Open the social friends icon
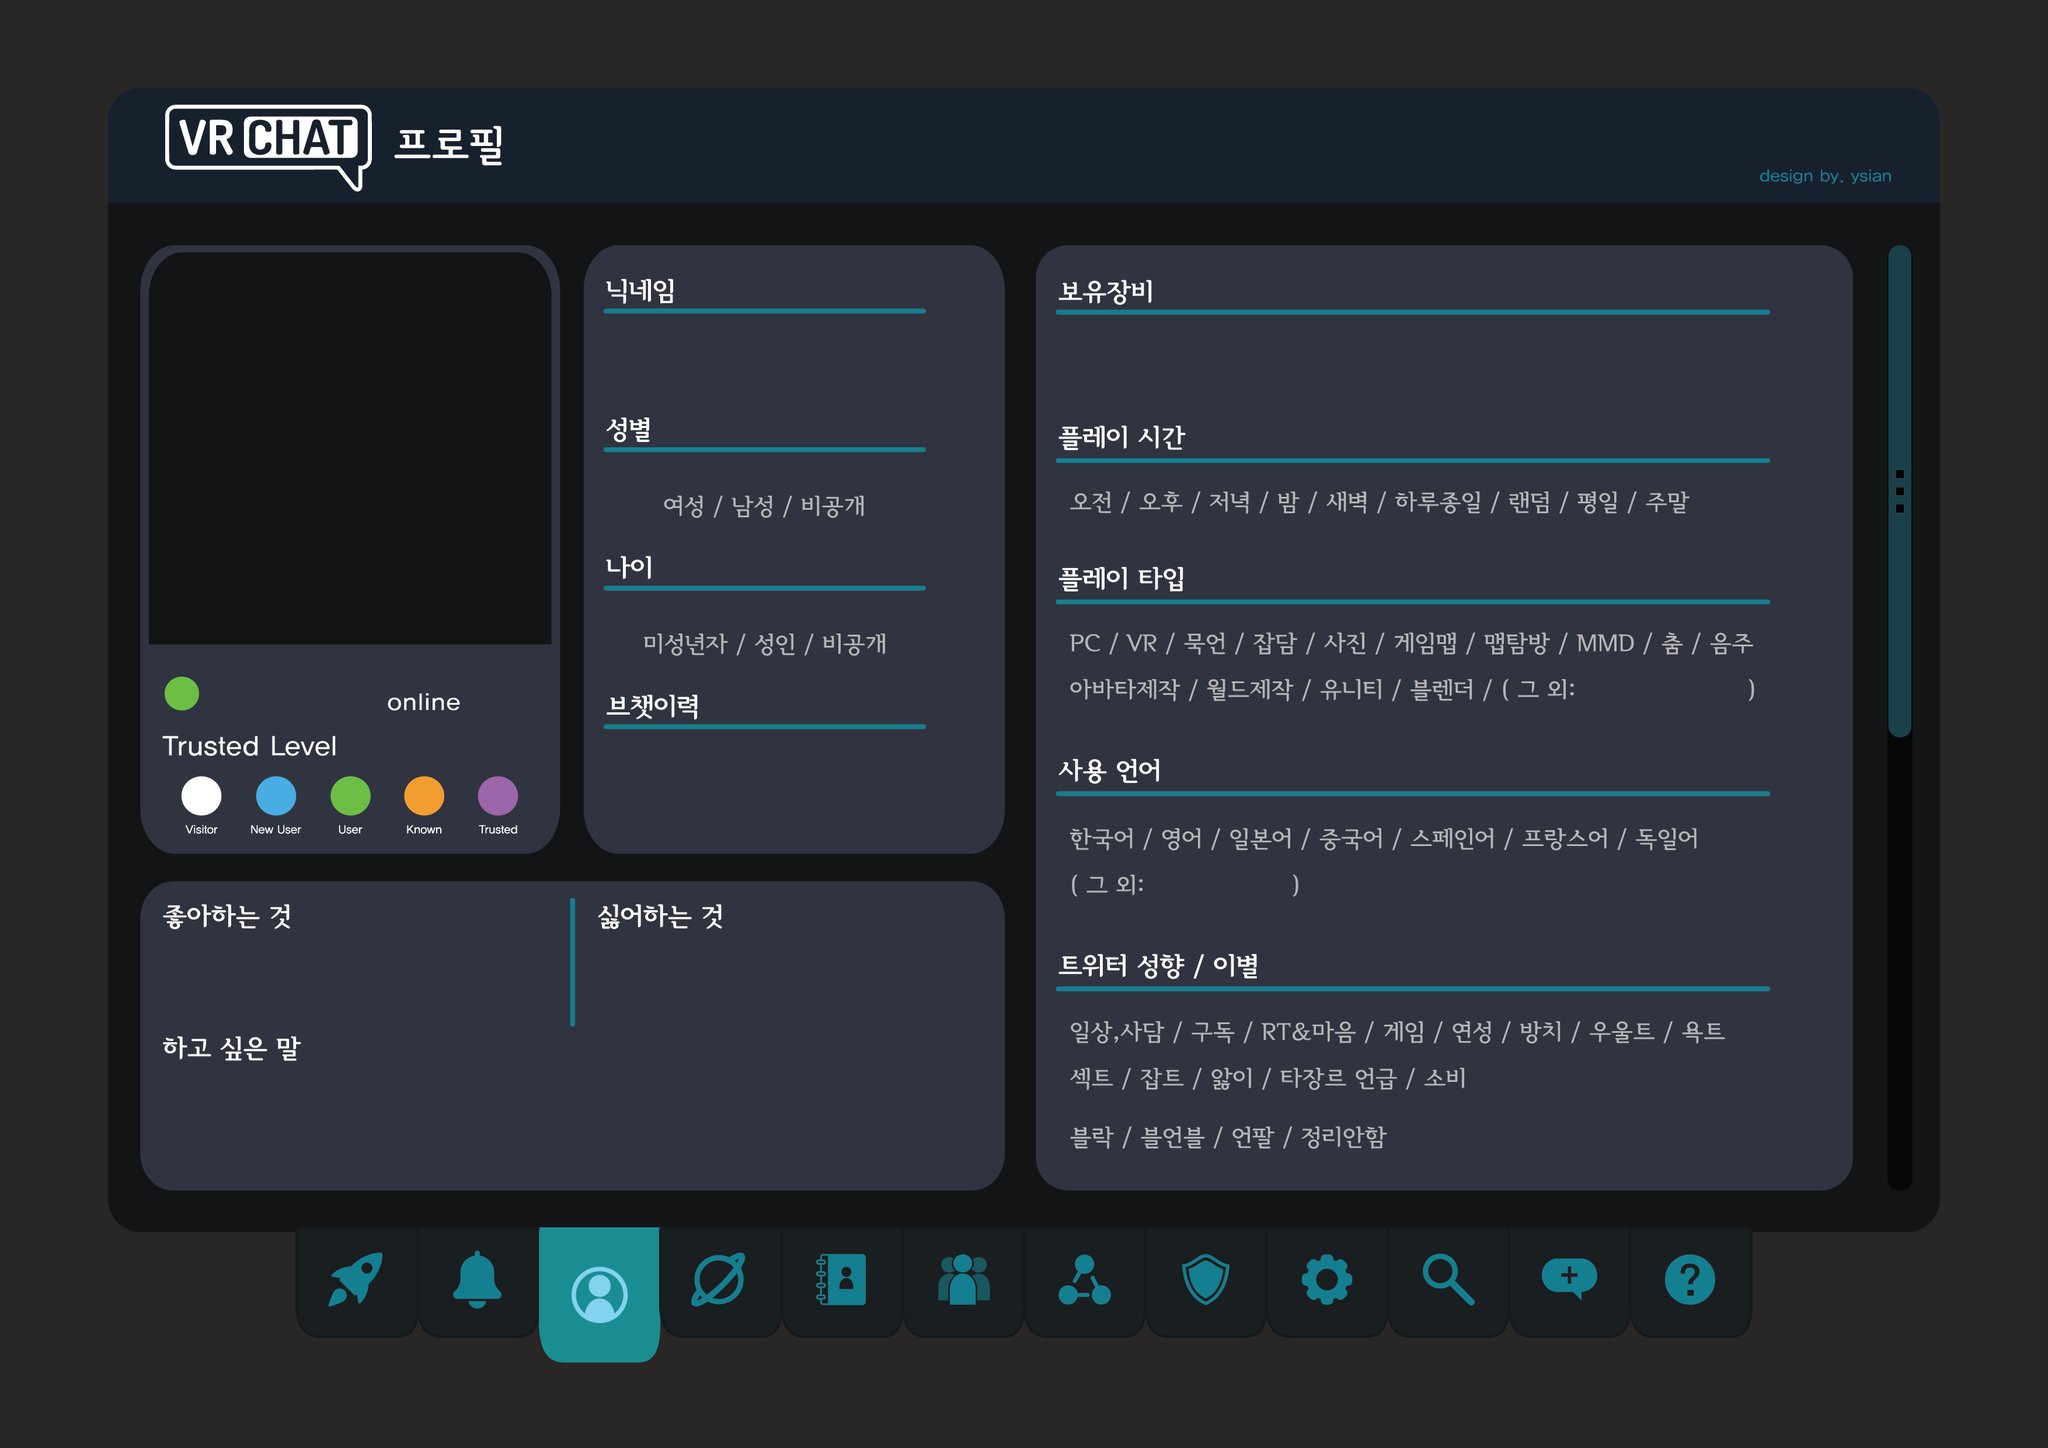This screenshot has height=1448, width=2048. click(x=963, y=1281)
